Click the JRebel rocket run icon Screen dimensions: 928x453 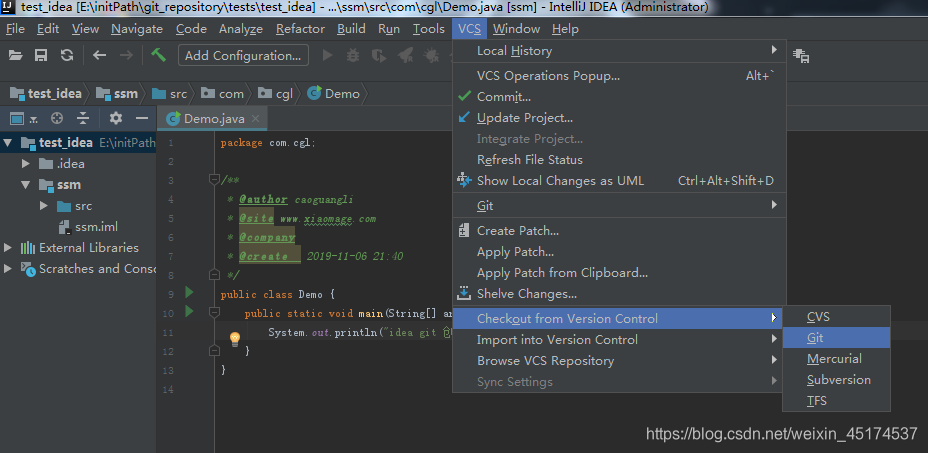[x=405, y=56]
